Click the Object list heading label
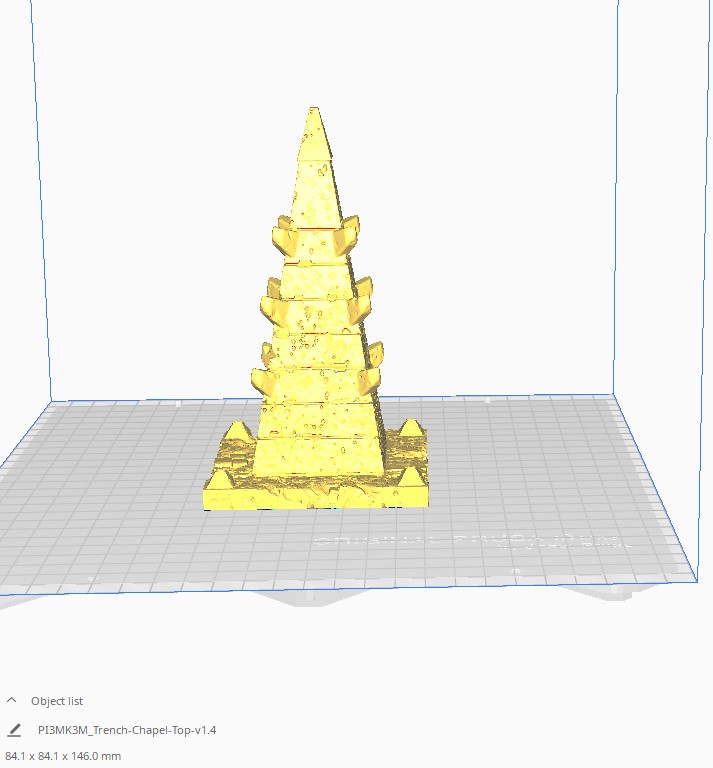This screenshot has width=713, height=768. coord(57,701)
